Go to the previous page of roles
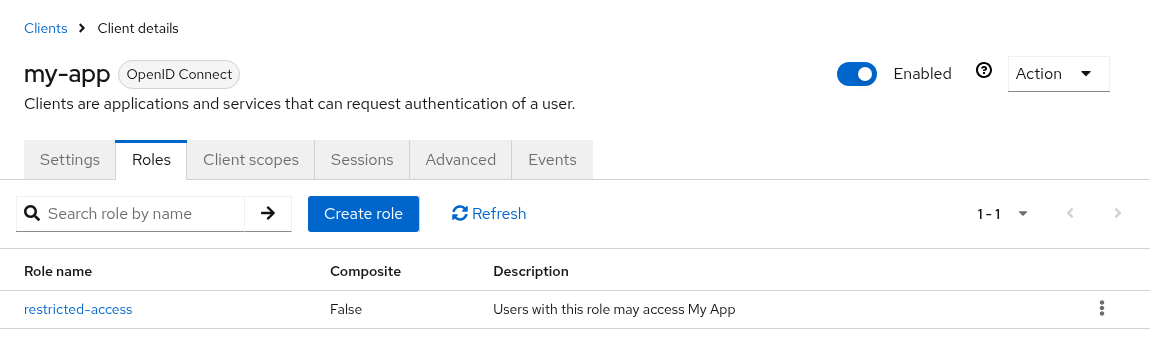The image size is (1150, 360). pos(1070,213)
